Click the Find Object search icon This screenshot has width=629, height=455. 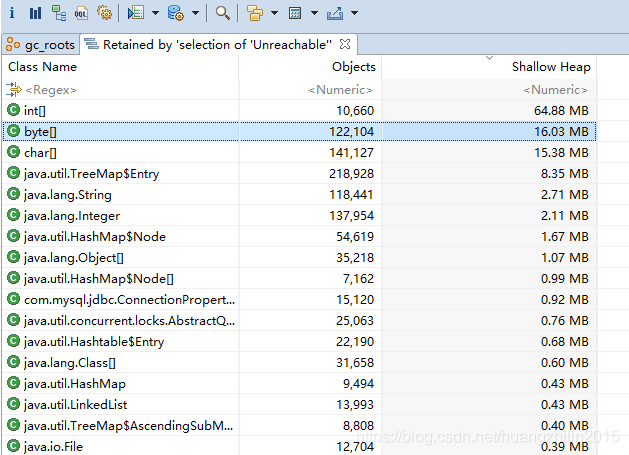tap(222, 13)
